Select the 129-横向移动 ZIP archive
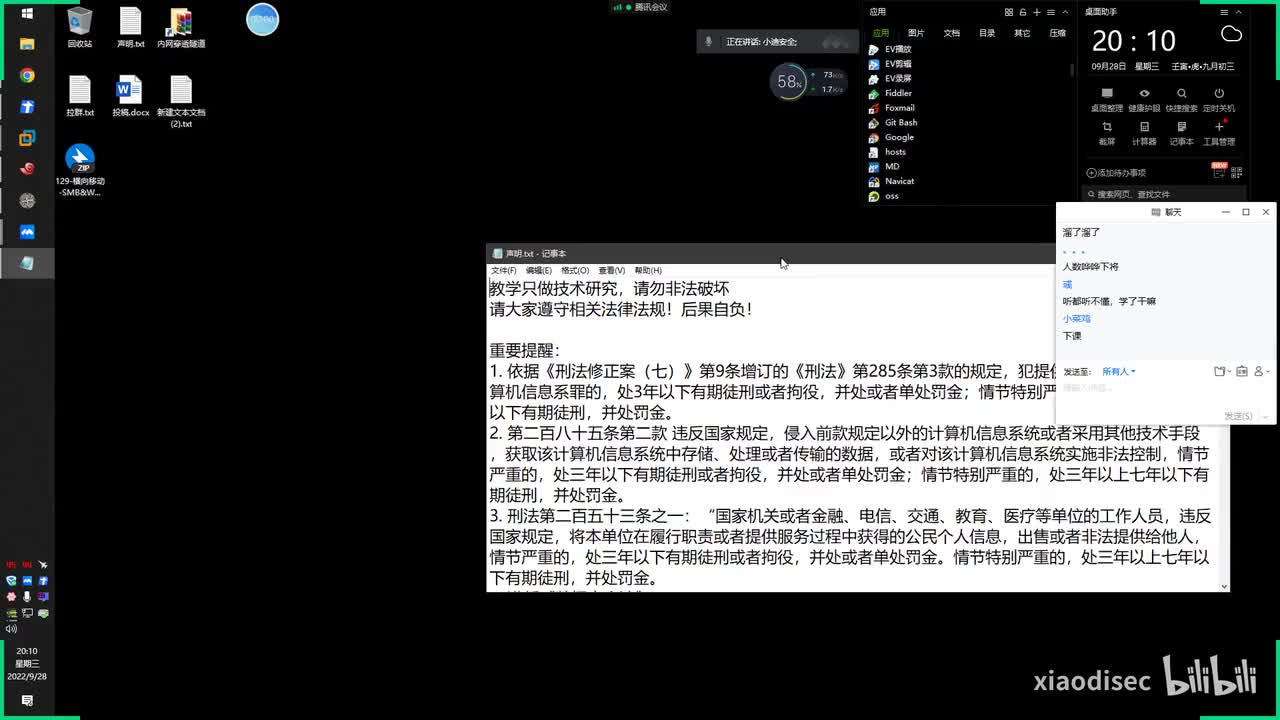 tap(80, 170)
